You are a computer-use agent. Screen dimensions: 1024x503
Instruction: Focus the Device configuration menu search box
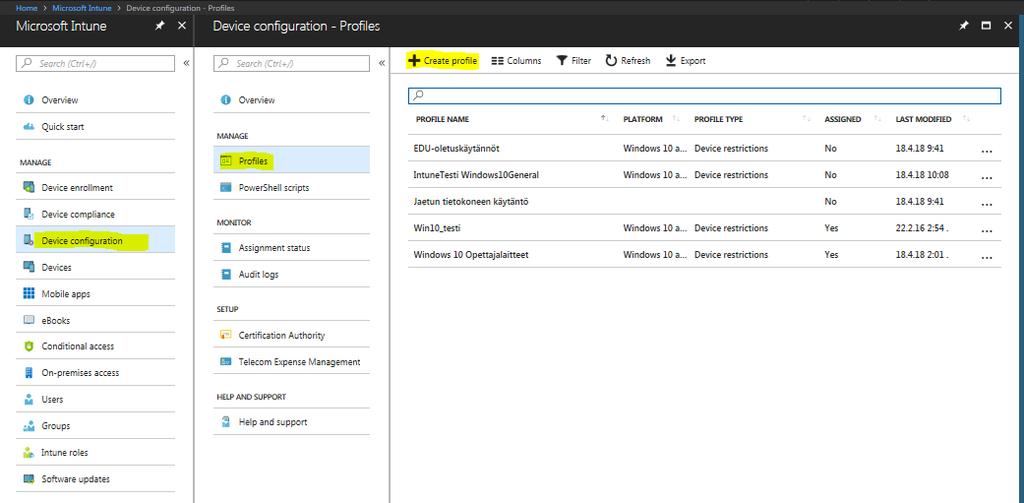coord(291,63)
